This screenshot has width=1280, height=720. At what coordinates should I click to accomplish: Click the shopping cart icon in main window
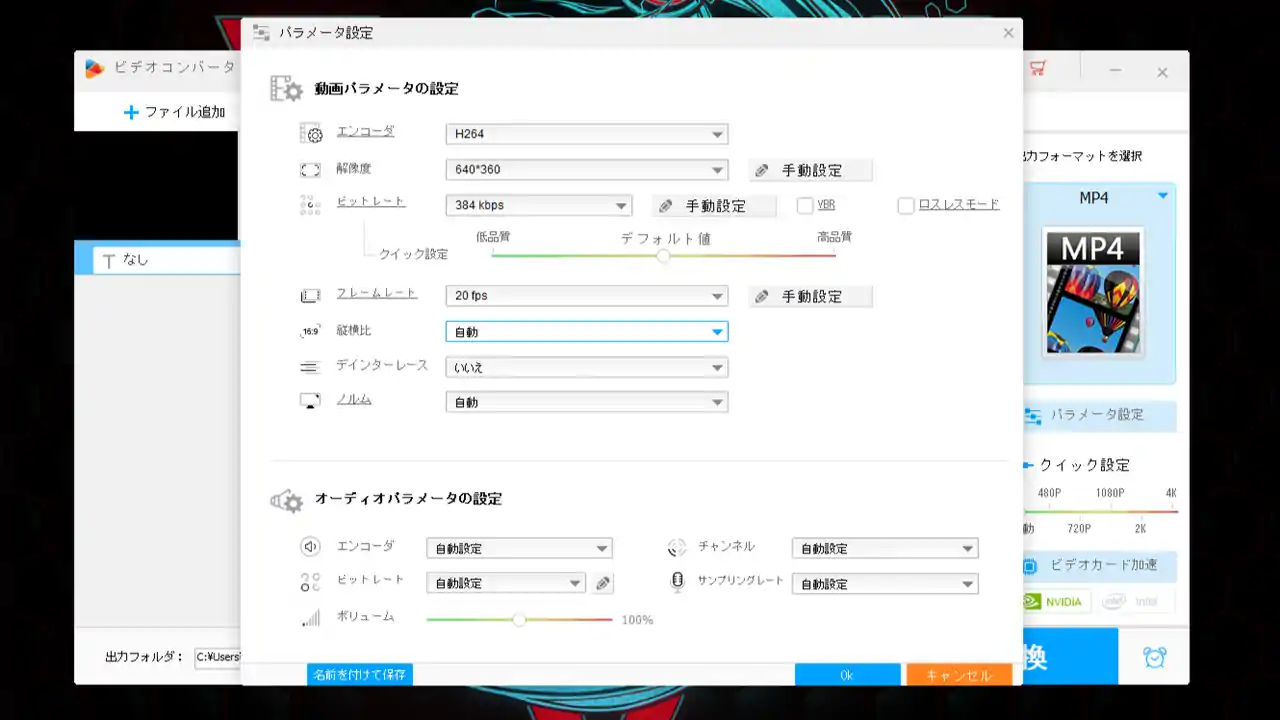coord(1037,69)
